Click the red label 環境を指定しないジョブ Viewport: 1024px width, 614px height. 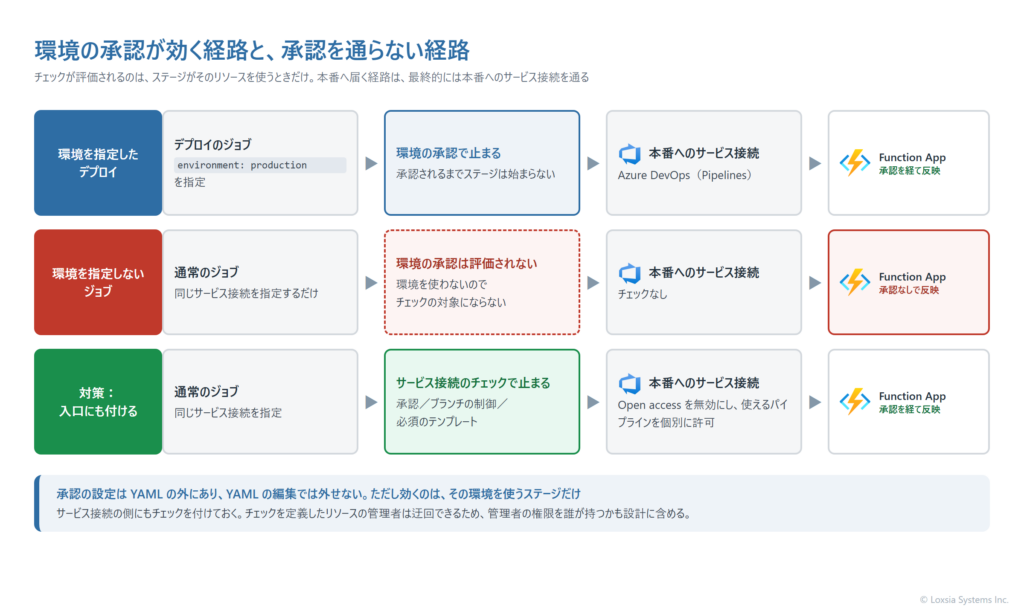98,282
